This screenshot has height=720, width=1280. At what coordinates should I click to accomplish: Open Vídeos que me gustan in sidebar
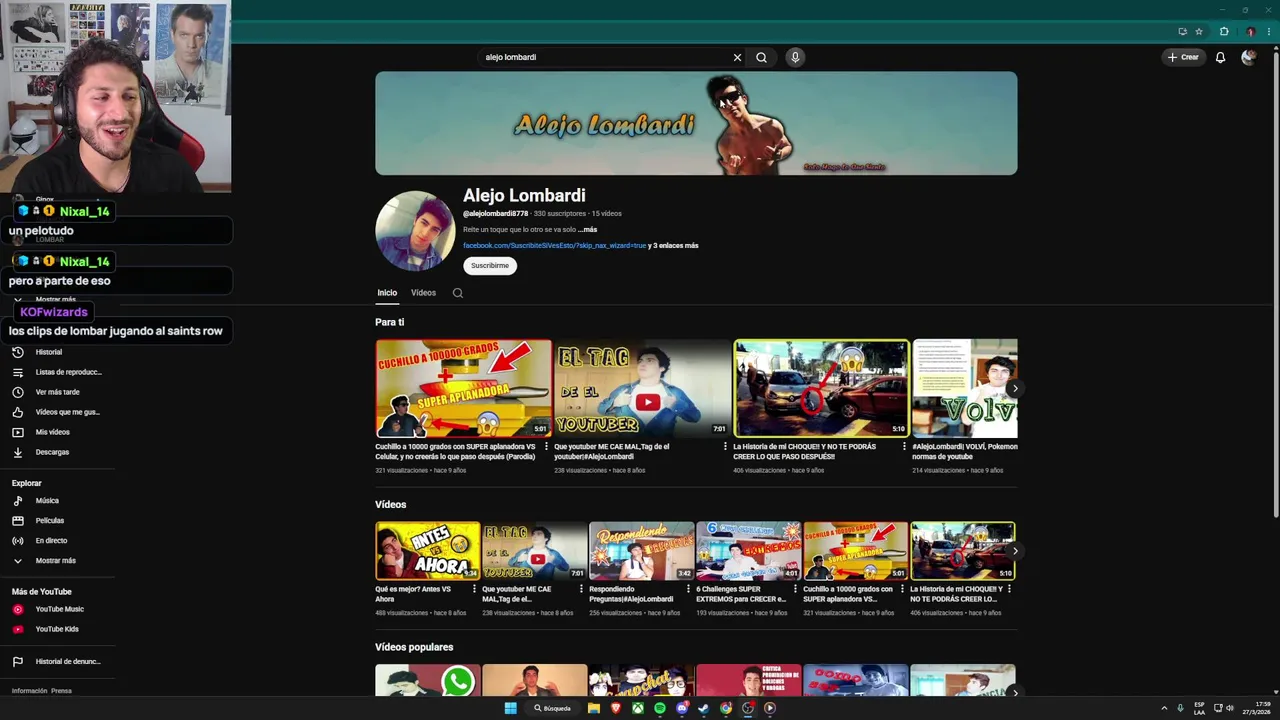point(56,412)
